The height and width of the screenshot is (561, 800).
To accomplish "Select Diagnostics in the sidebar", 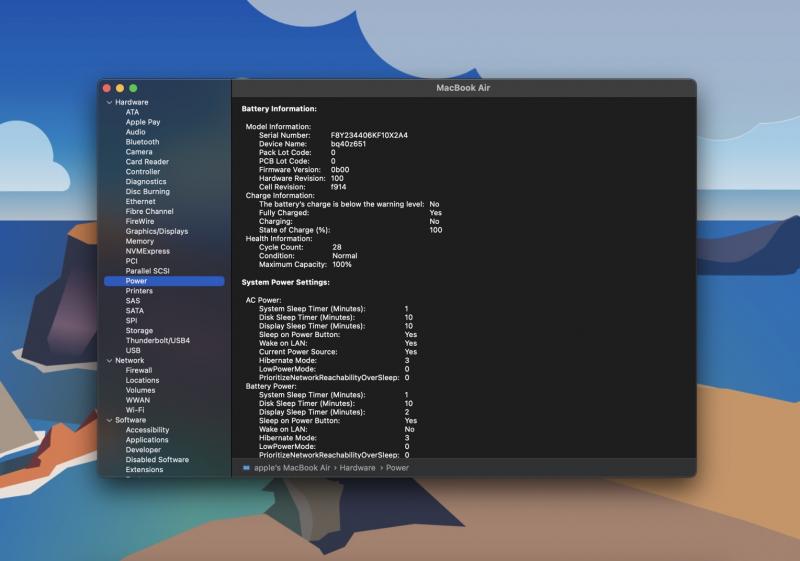I will 146,182.
